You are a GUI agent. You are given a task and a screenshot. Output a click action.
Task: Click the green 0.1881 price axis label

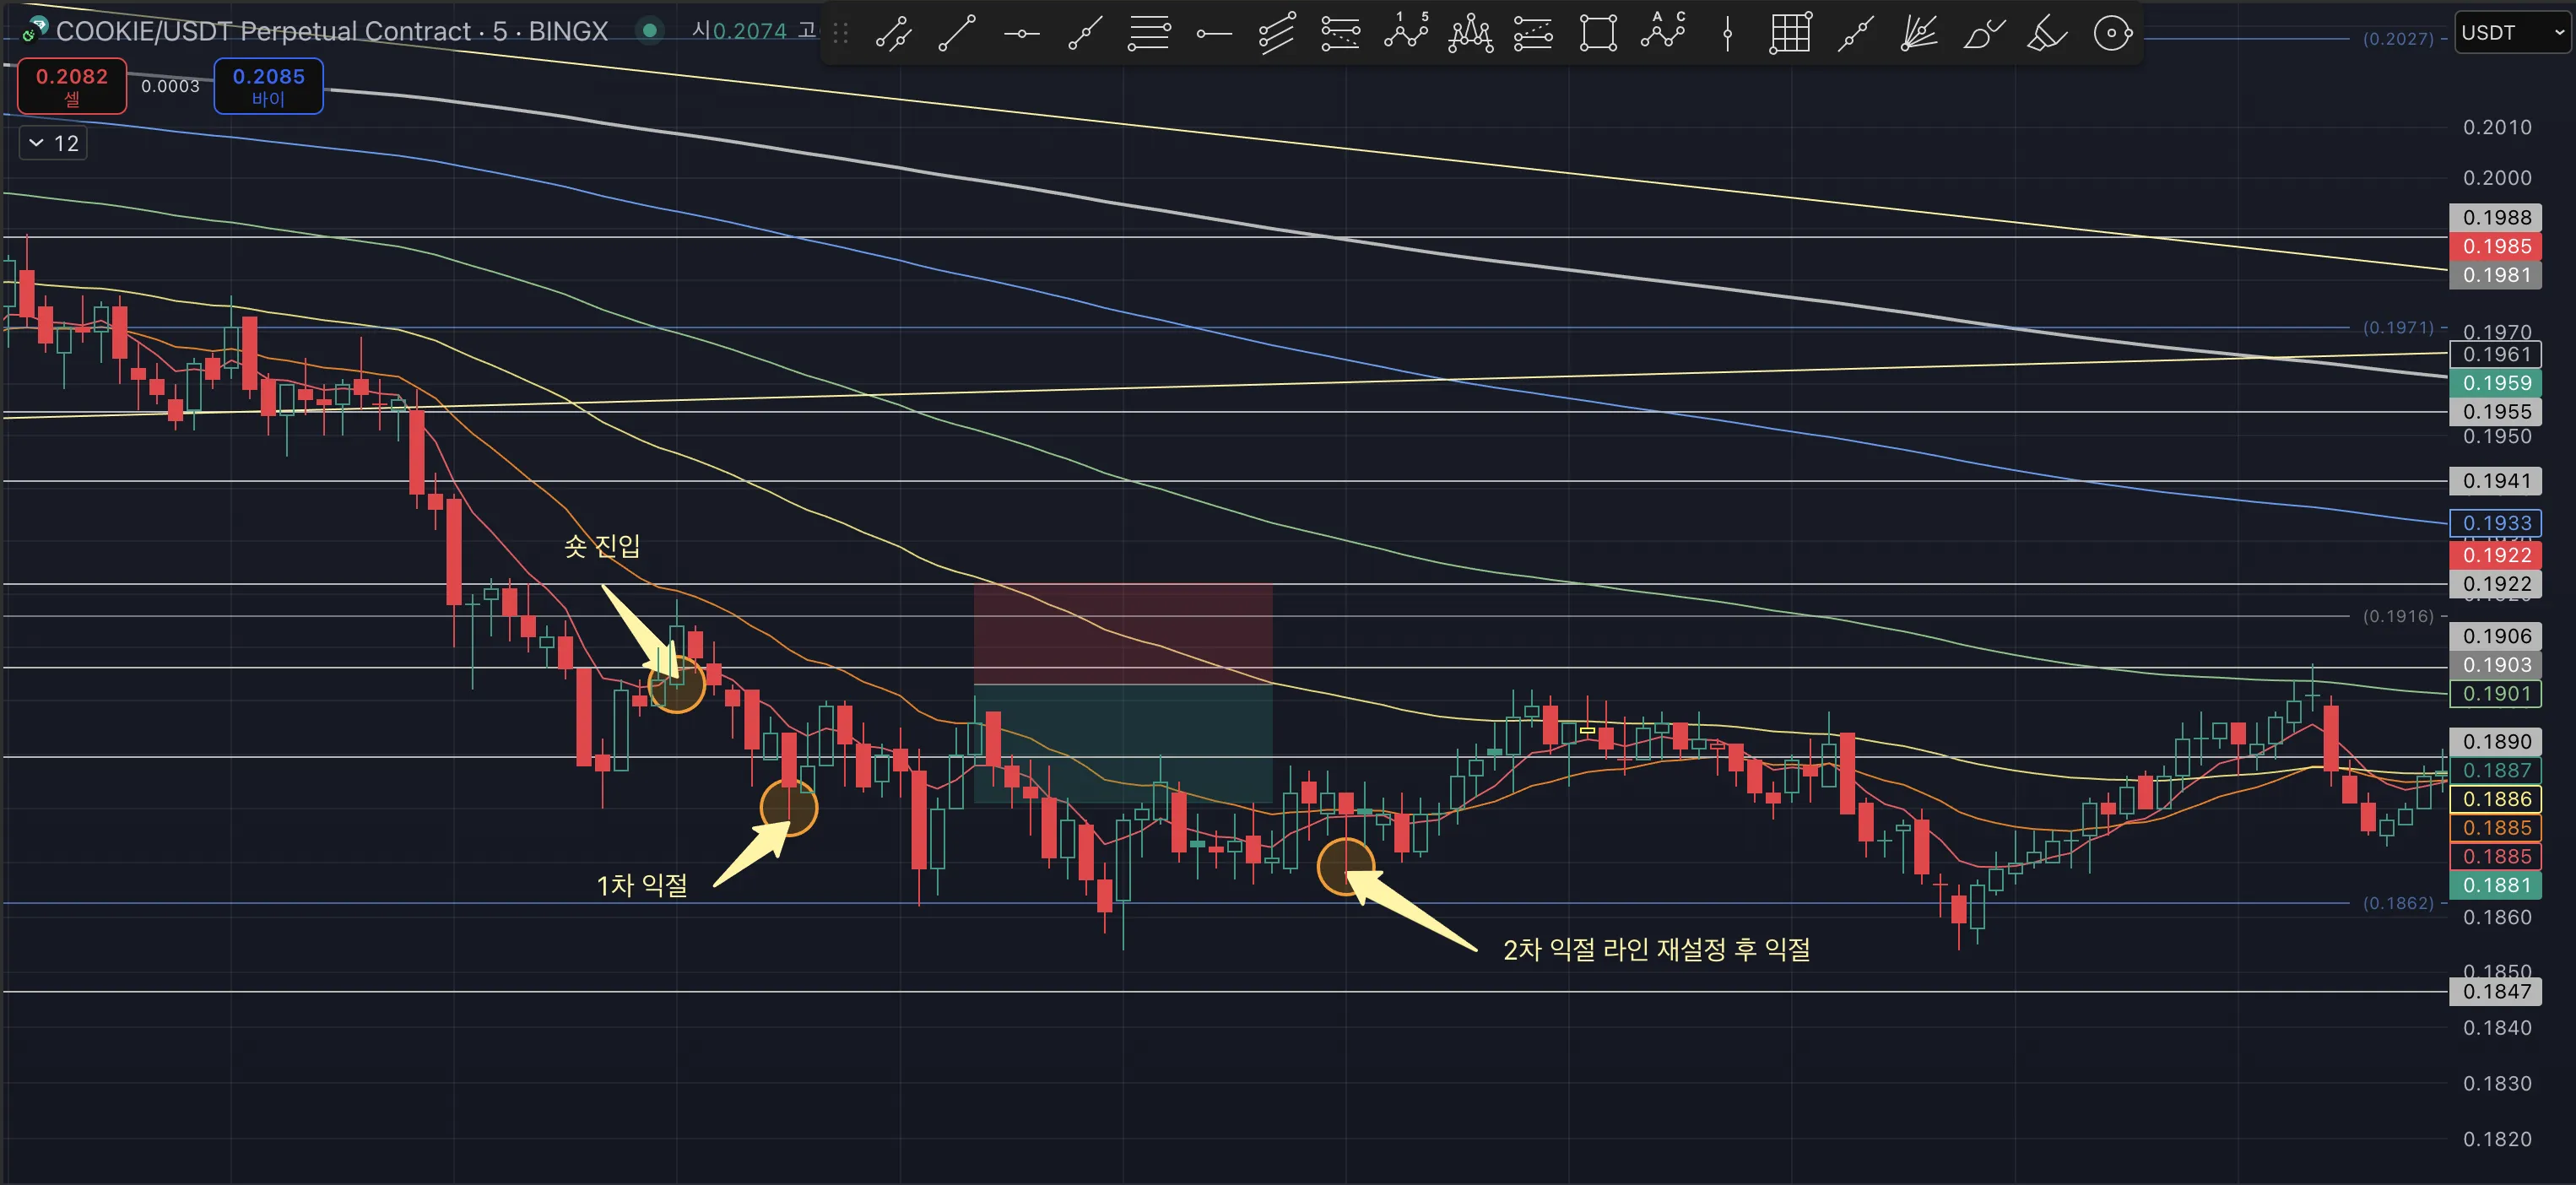[2496, 885]
